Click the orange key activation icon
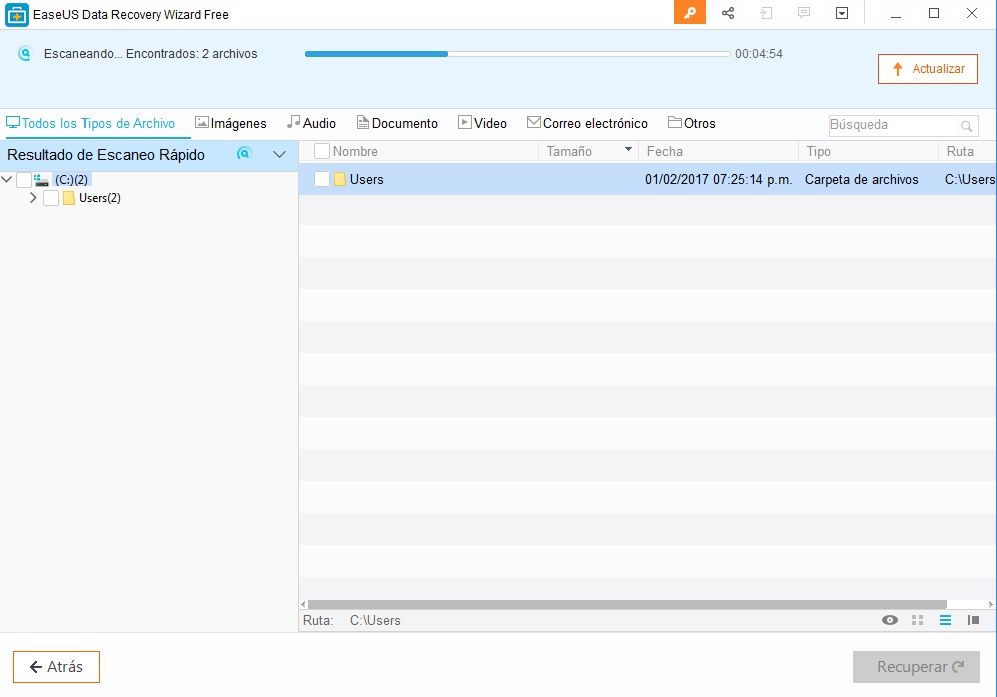The image size is (997, 697). 690,14
